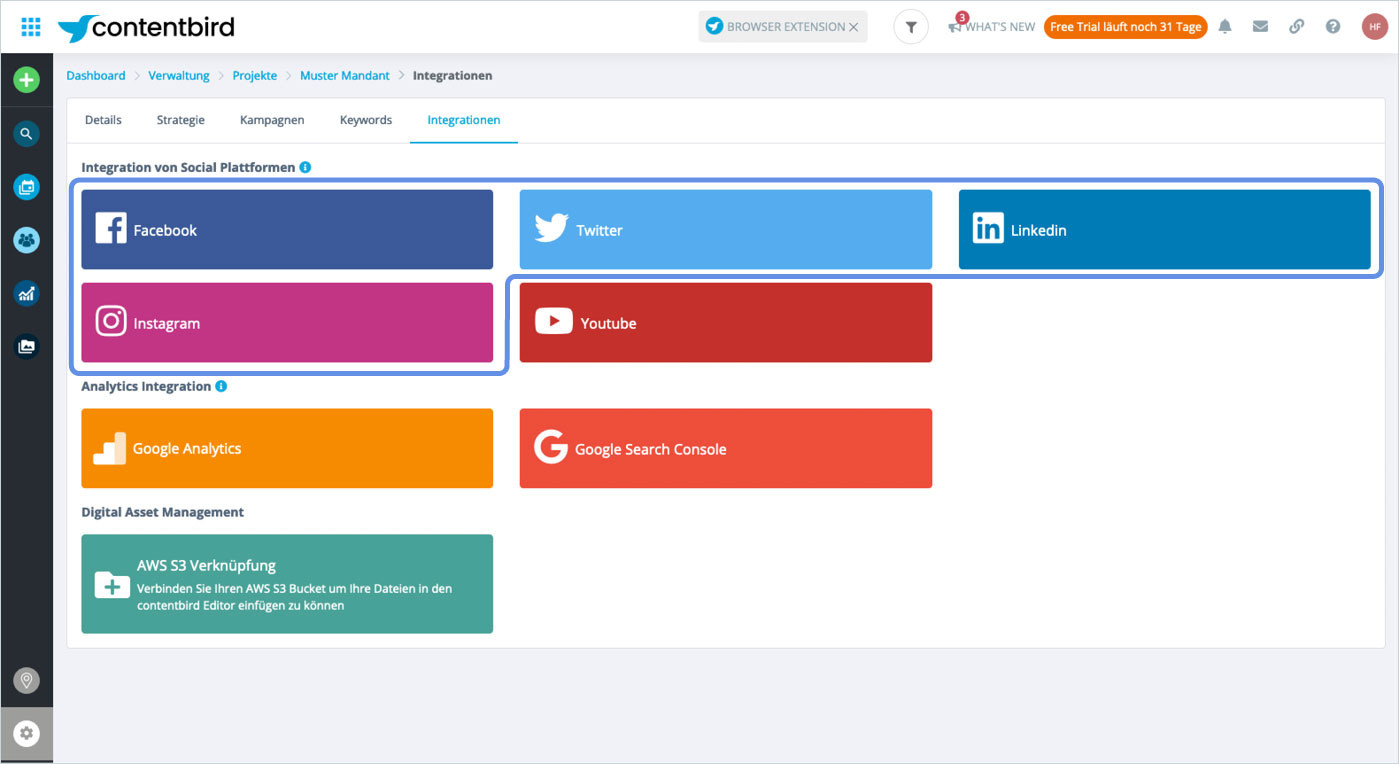Image resolution: width=1399 pixels, height=764 pixels.
Task: Open the calendar icon in sidebar
Action: pos(27,186)
